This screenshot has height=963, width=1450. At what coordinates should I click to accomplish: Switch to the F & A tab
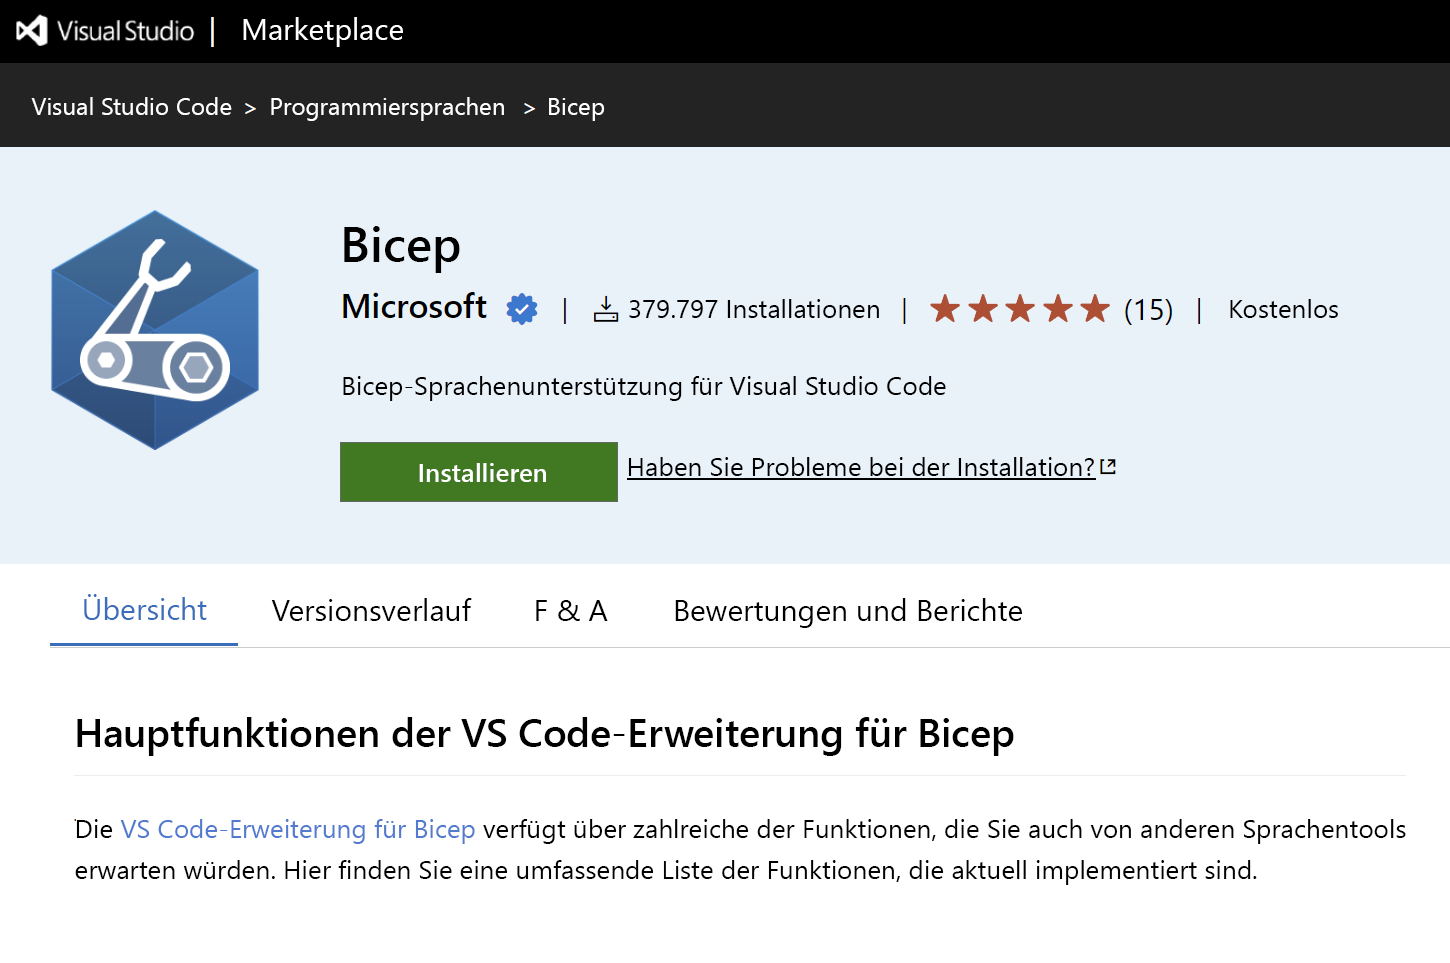(570, 610)
